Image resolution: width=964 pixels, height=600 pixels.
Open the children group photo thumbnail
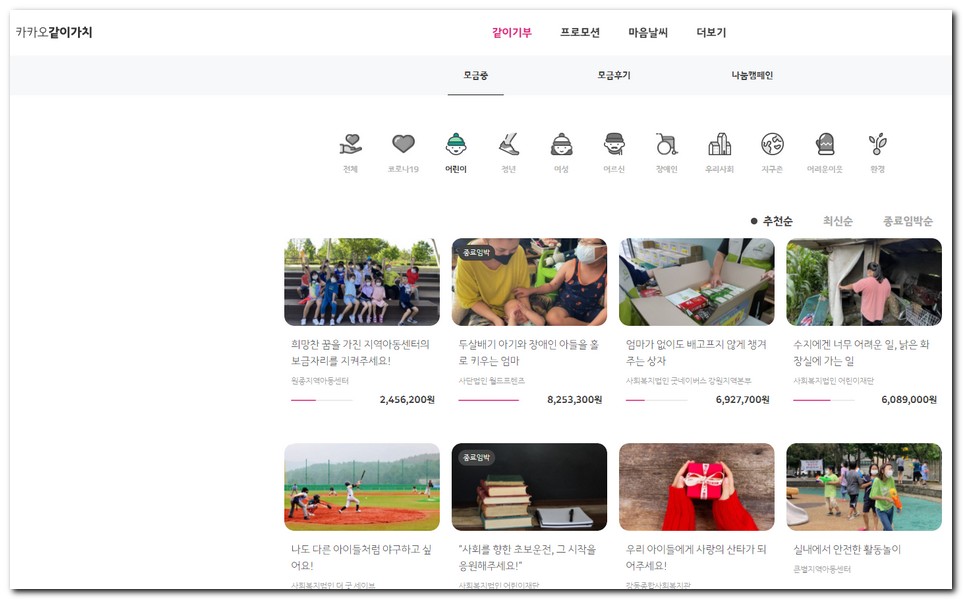pyautogui.click(x=362, y=282)
